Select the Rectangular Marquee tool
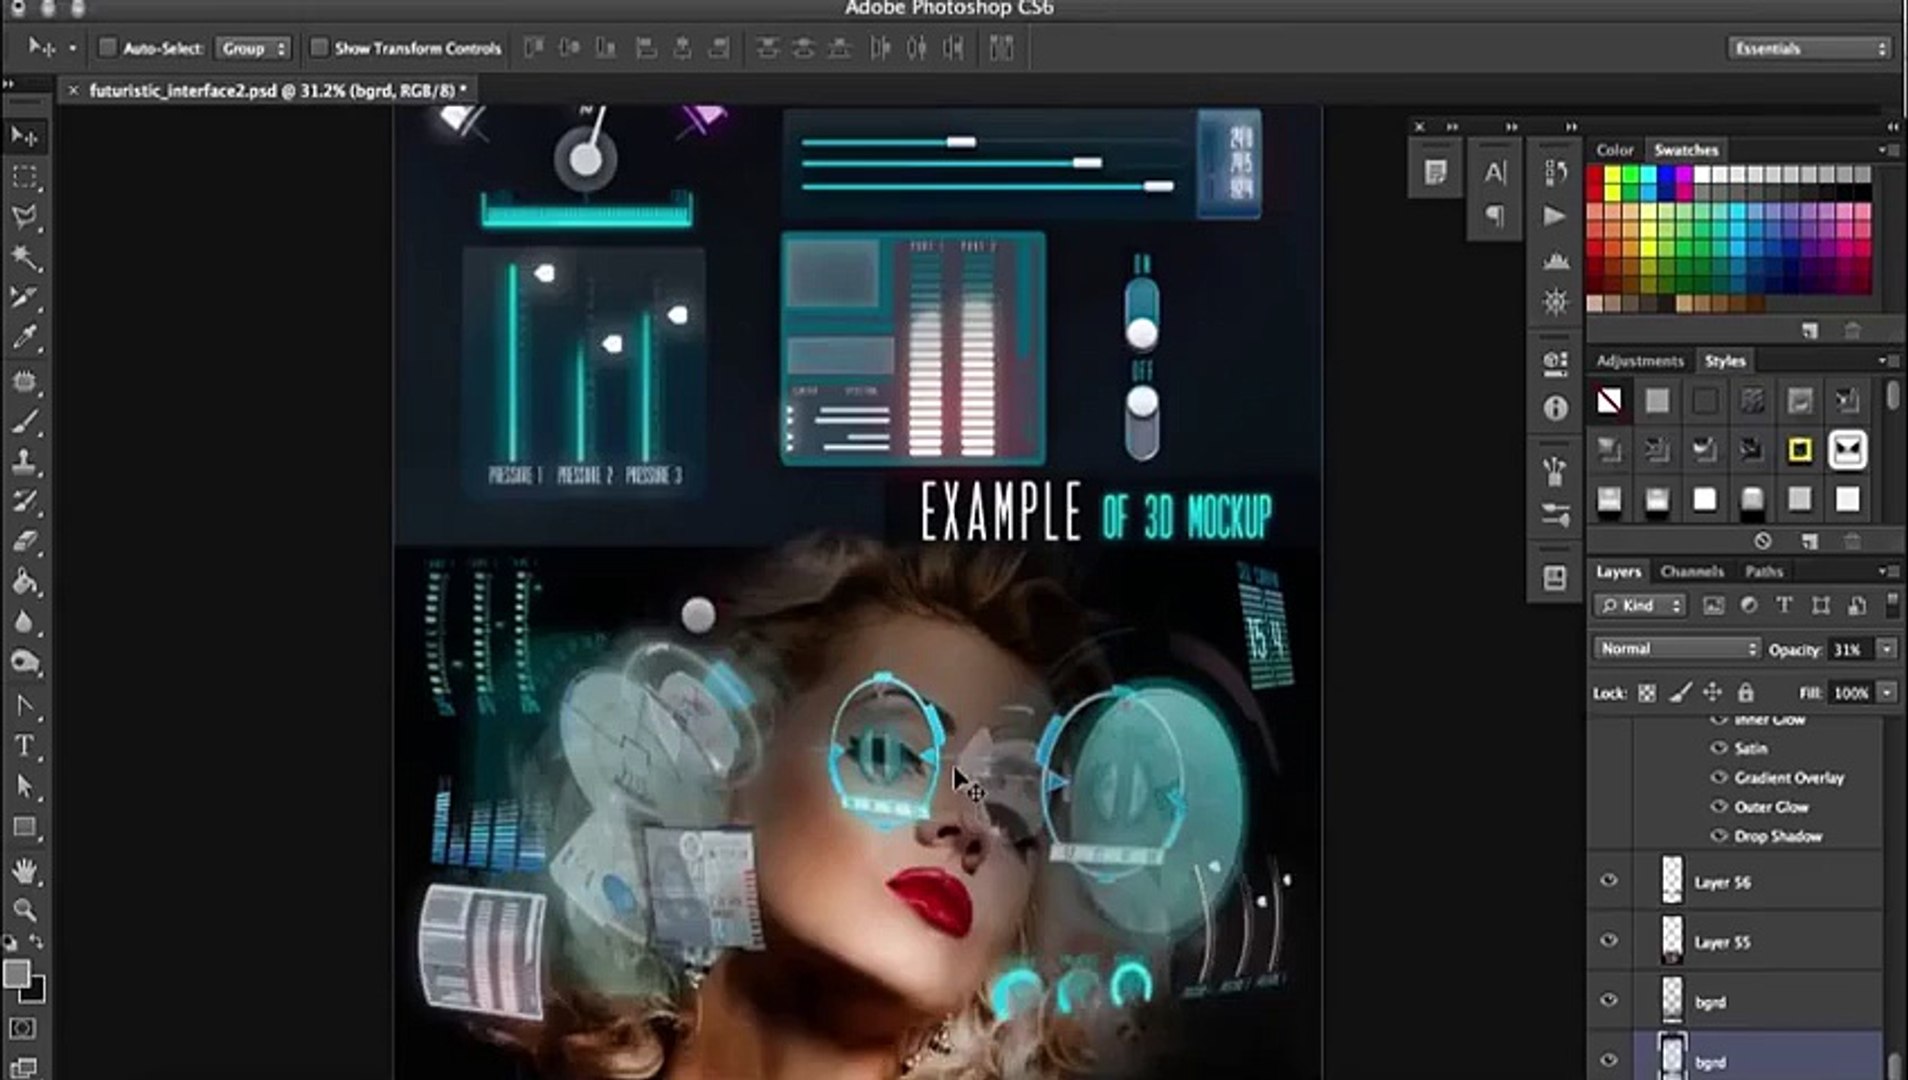 coord(24,177)
